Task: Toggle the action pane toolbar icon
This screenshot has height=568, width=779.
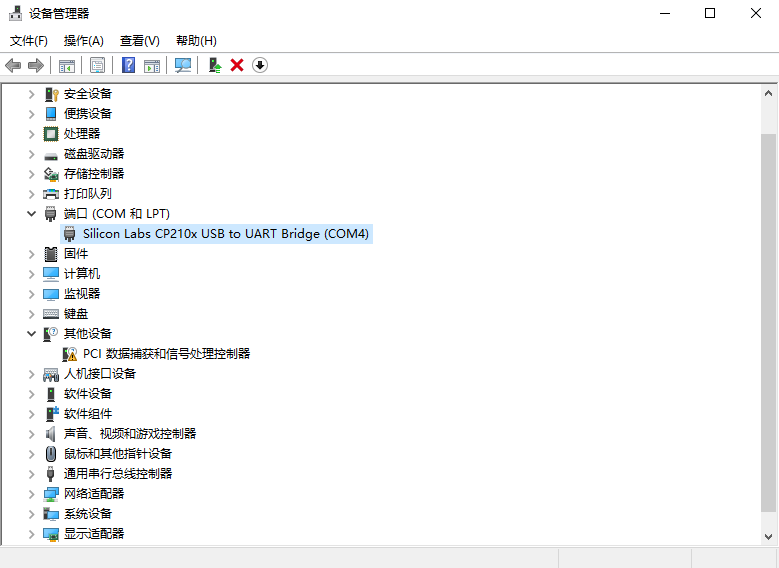Action: click(x=152, y=65)
